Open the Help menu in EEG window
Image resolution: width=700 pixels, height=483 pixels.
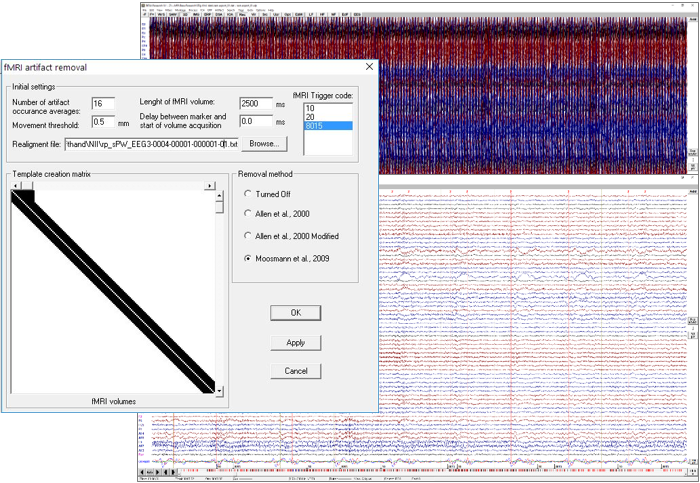point(271,10)
